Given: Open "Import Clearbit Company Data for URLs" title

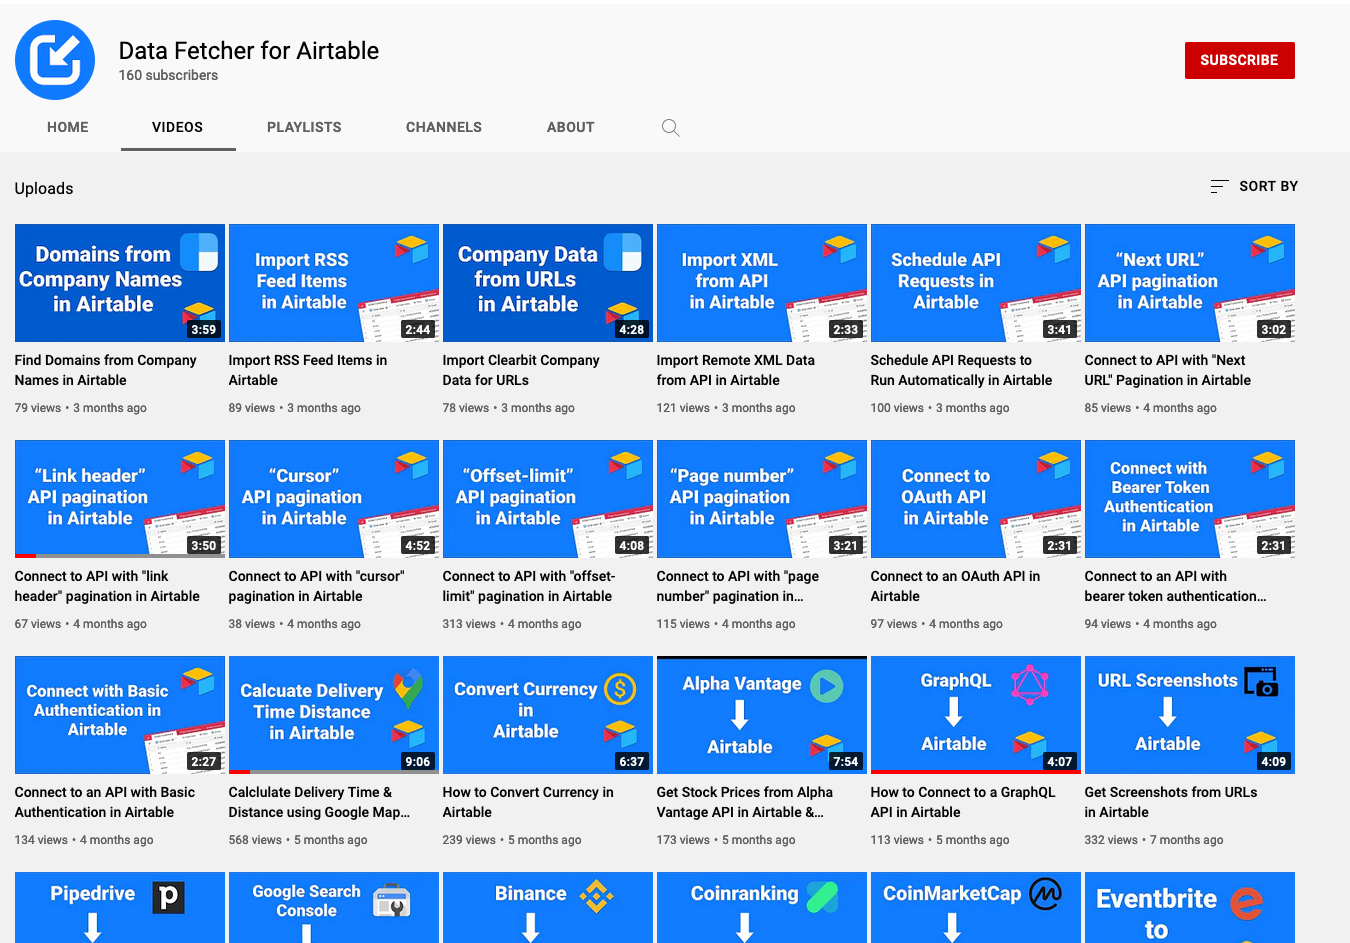Looking at the screenshot, I should tap(521, 370).
